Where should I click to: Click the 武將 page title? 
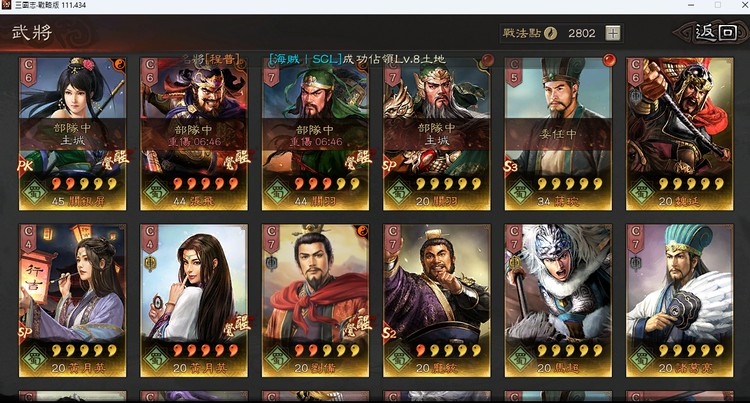tap(32, 33)
